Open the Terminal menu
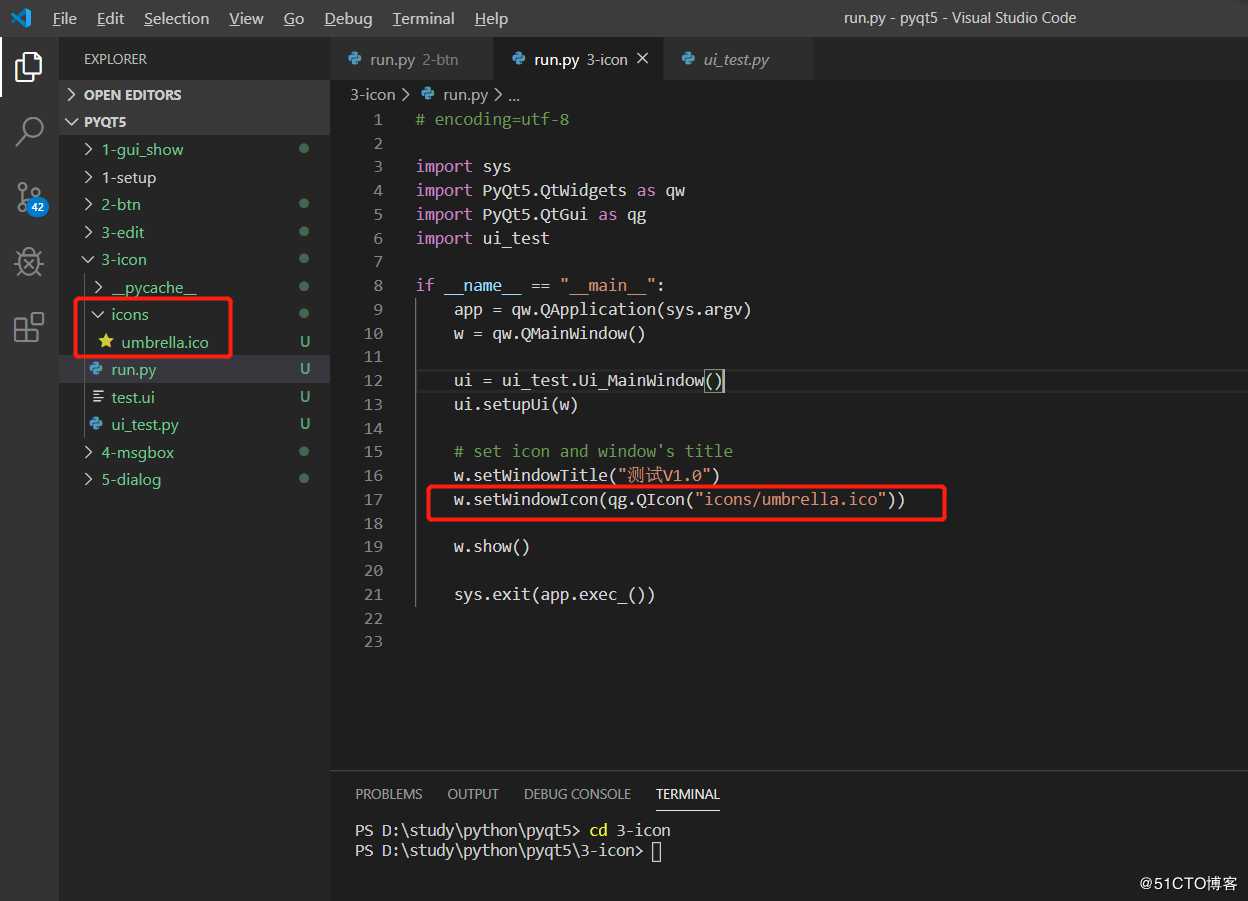Screen dimensions: 1248x901 424,18
